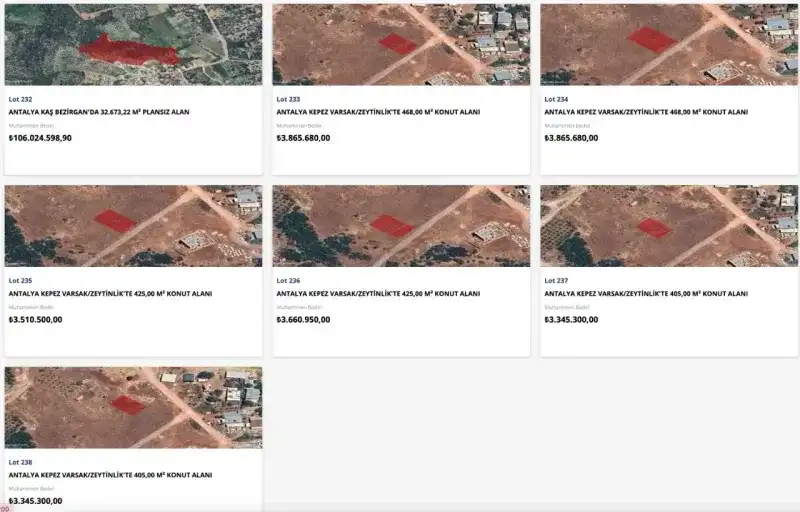Open the Lot 234 468,00 m² listing title
This screenshot has height=512, width=800.
(646, 113)
